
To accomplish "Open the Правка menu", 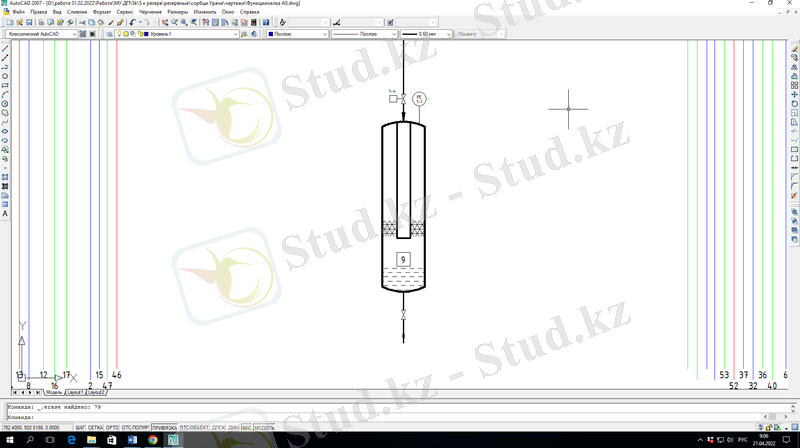I will (x=39, y=12).
